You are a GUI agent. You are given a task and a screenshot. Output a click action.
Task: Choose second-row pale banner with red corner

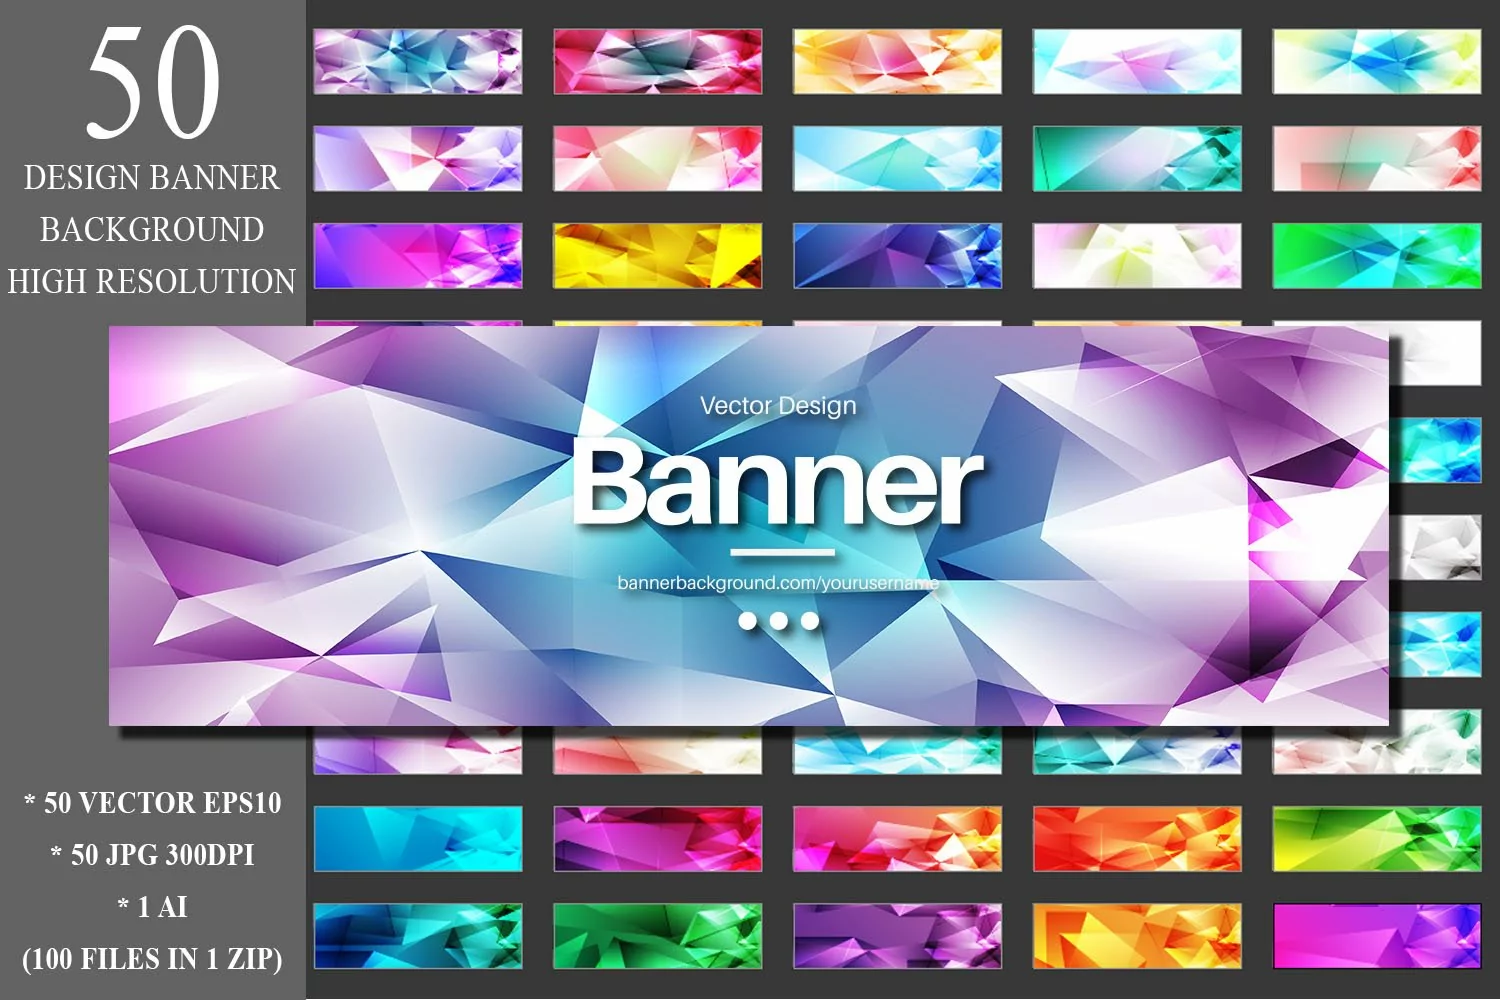point(1377,159)
